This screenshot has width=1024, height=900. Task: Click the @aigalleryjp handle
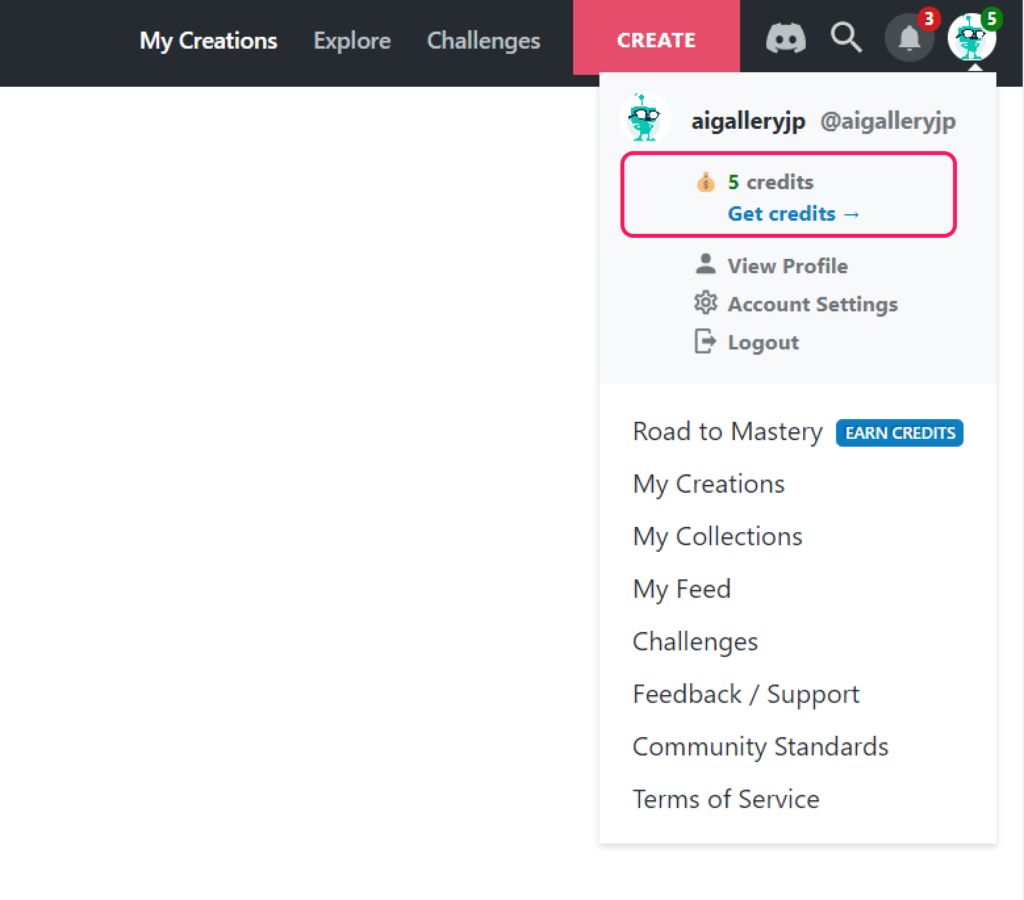888,121
